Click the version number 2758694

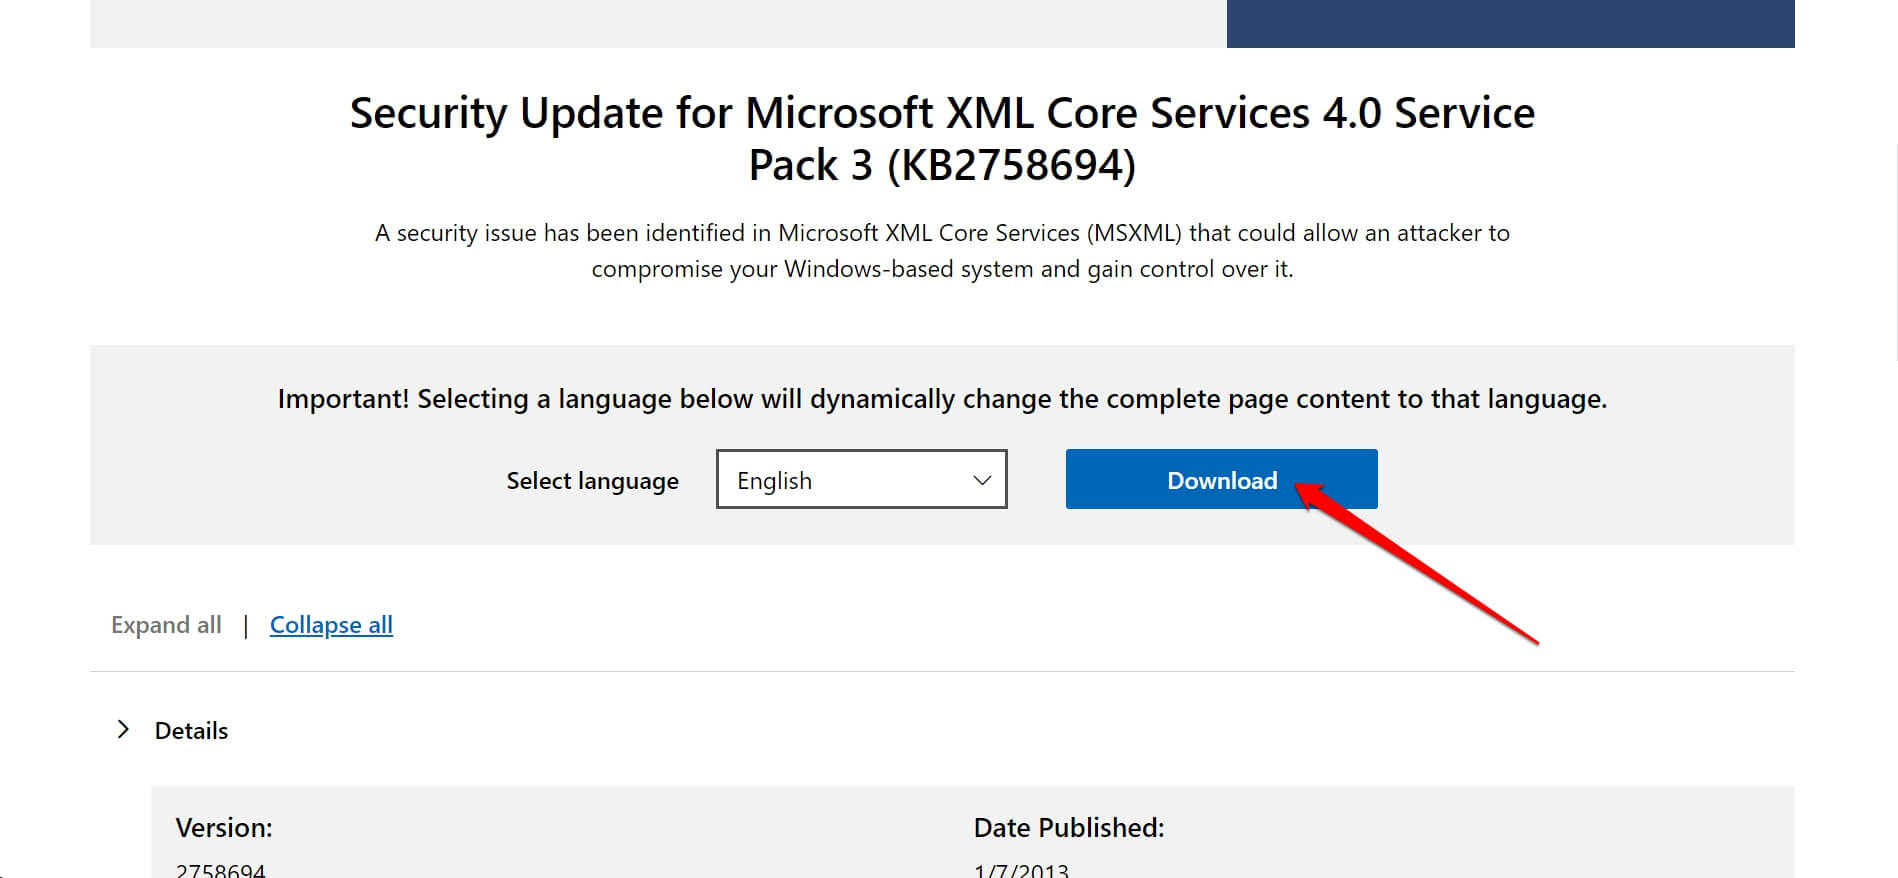tap(221, 869)
